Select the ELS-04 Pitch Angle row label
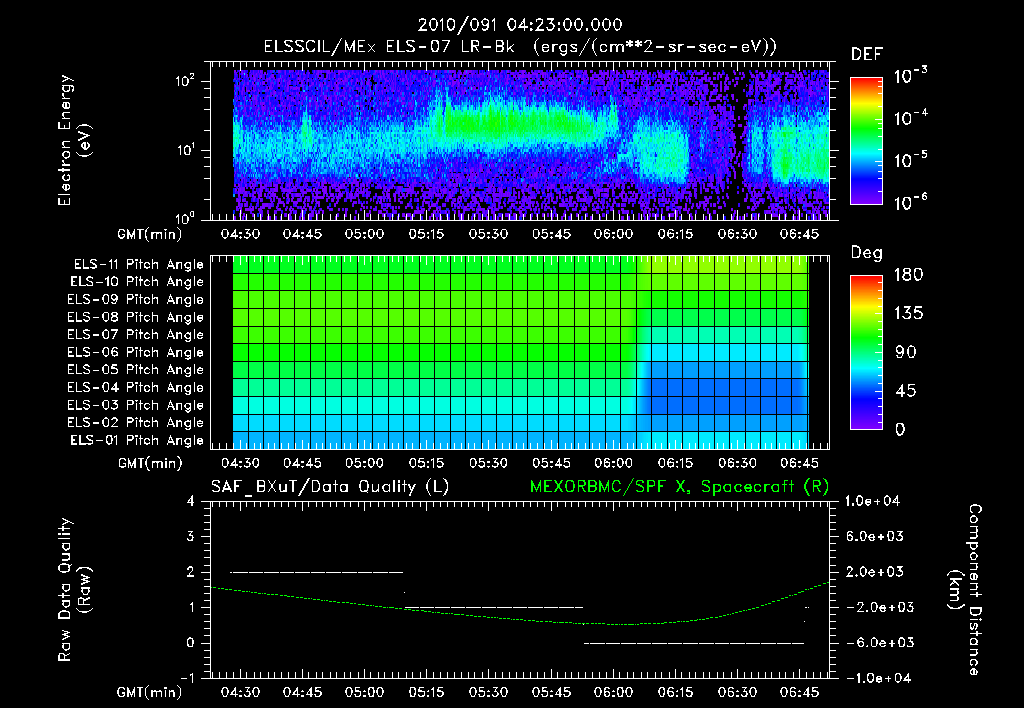Viewport: 1024px width, 708px height. (136, 387)
